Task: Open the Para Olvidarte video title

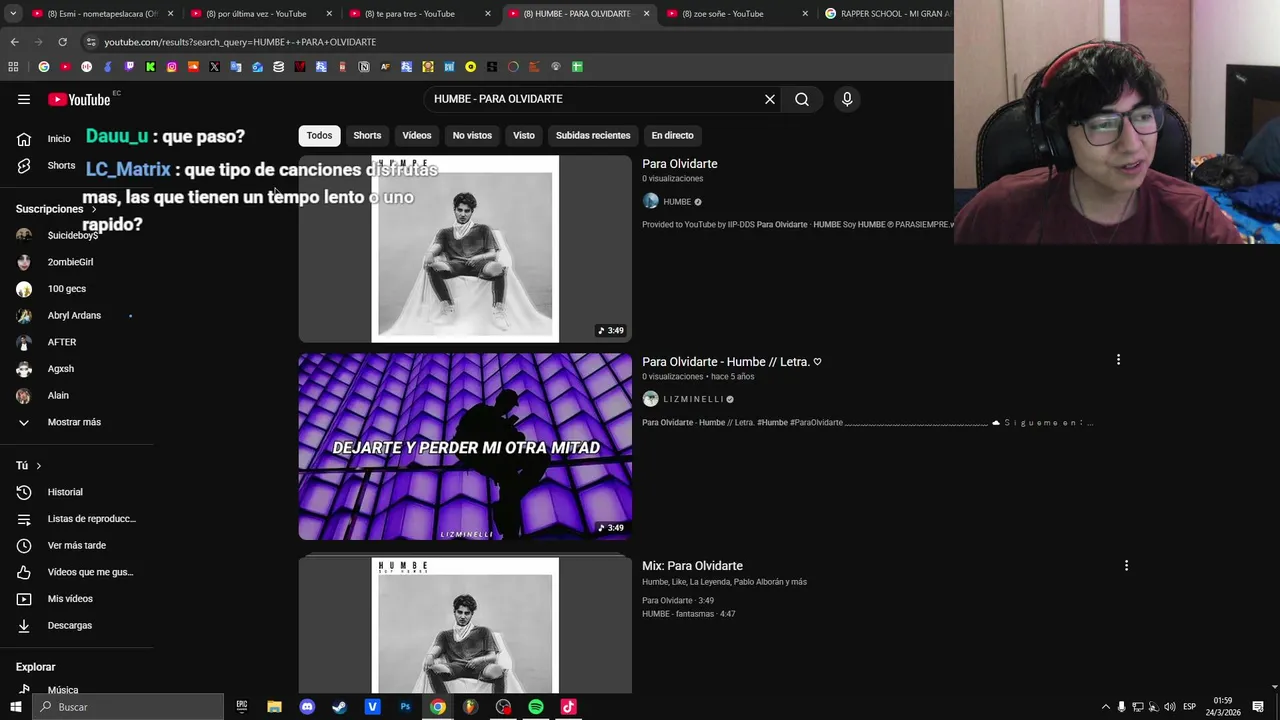Action: tap(680, 164)
